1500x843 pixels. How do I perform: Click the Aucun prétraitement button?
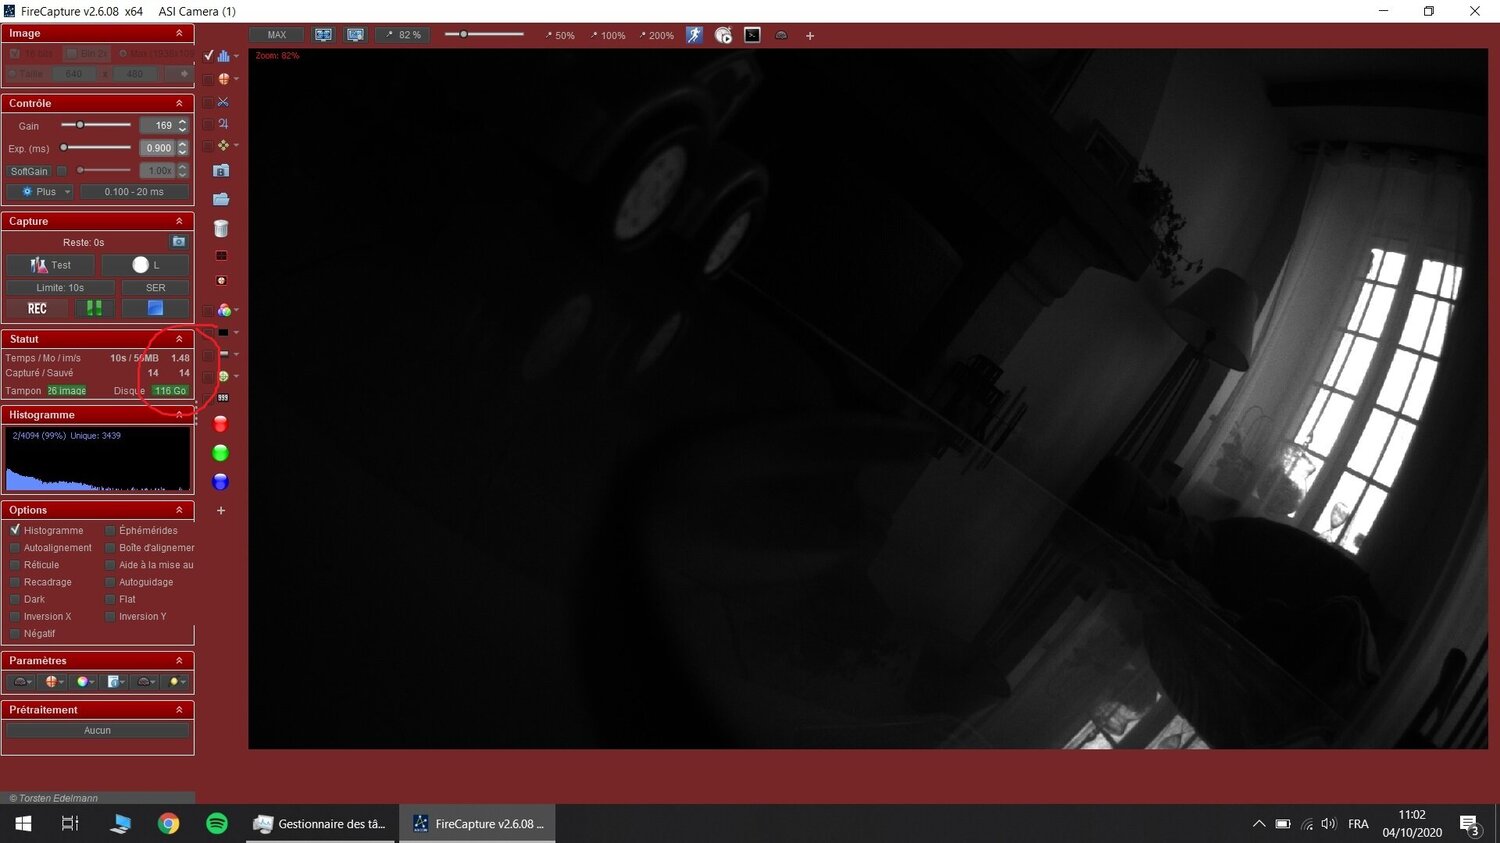click(x=97, y=731)
